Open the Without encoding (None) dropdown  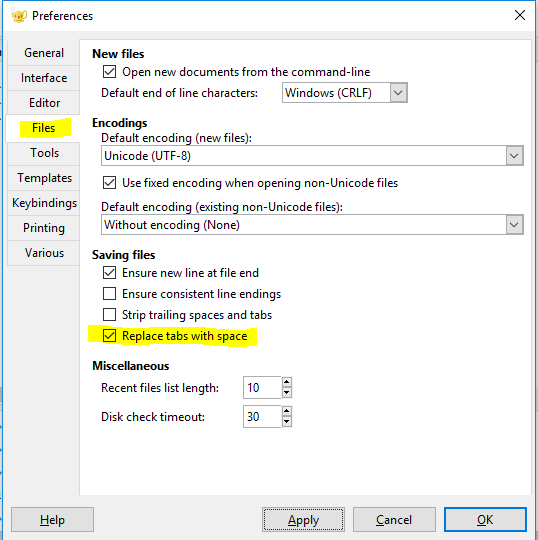point(312,225)
